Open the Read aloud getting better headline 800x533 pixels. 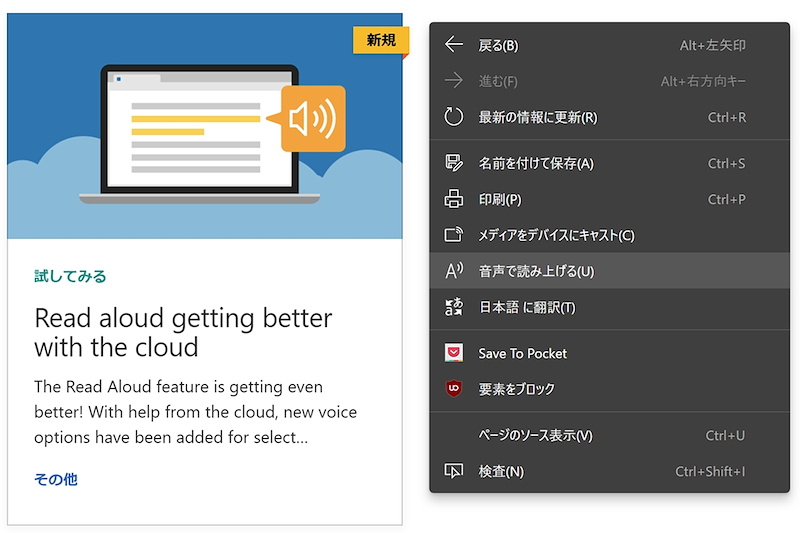point(183,333)
